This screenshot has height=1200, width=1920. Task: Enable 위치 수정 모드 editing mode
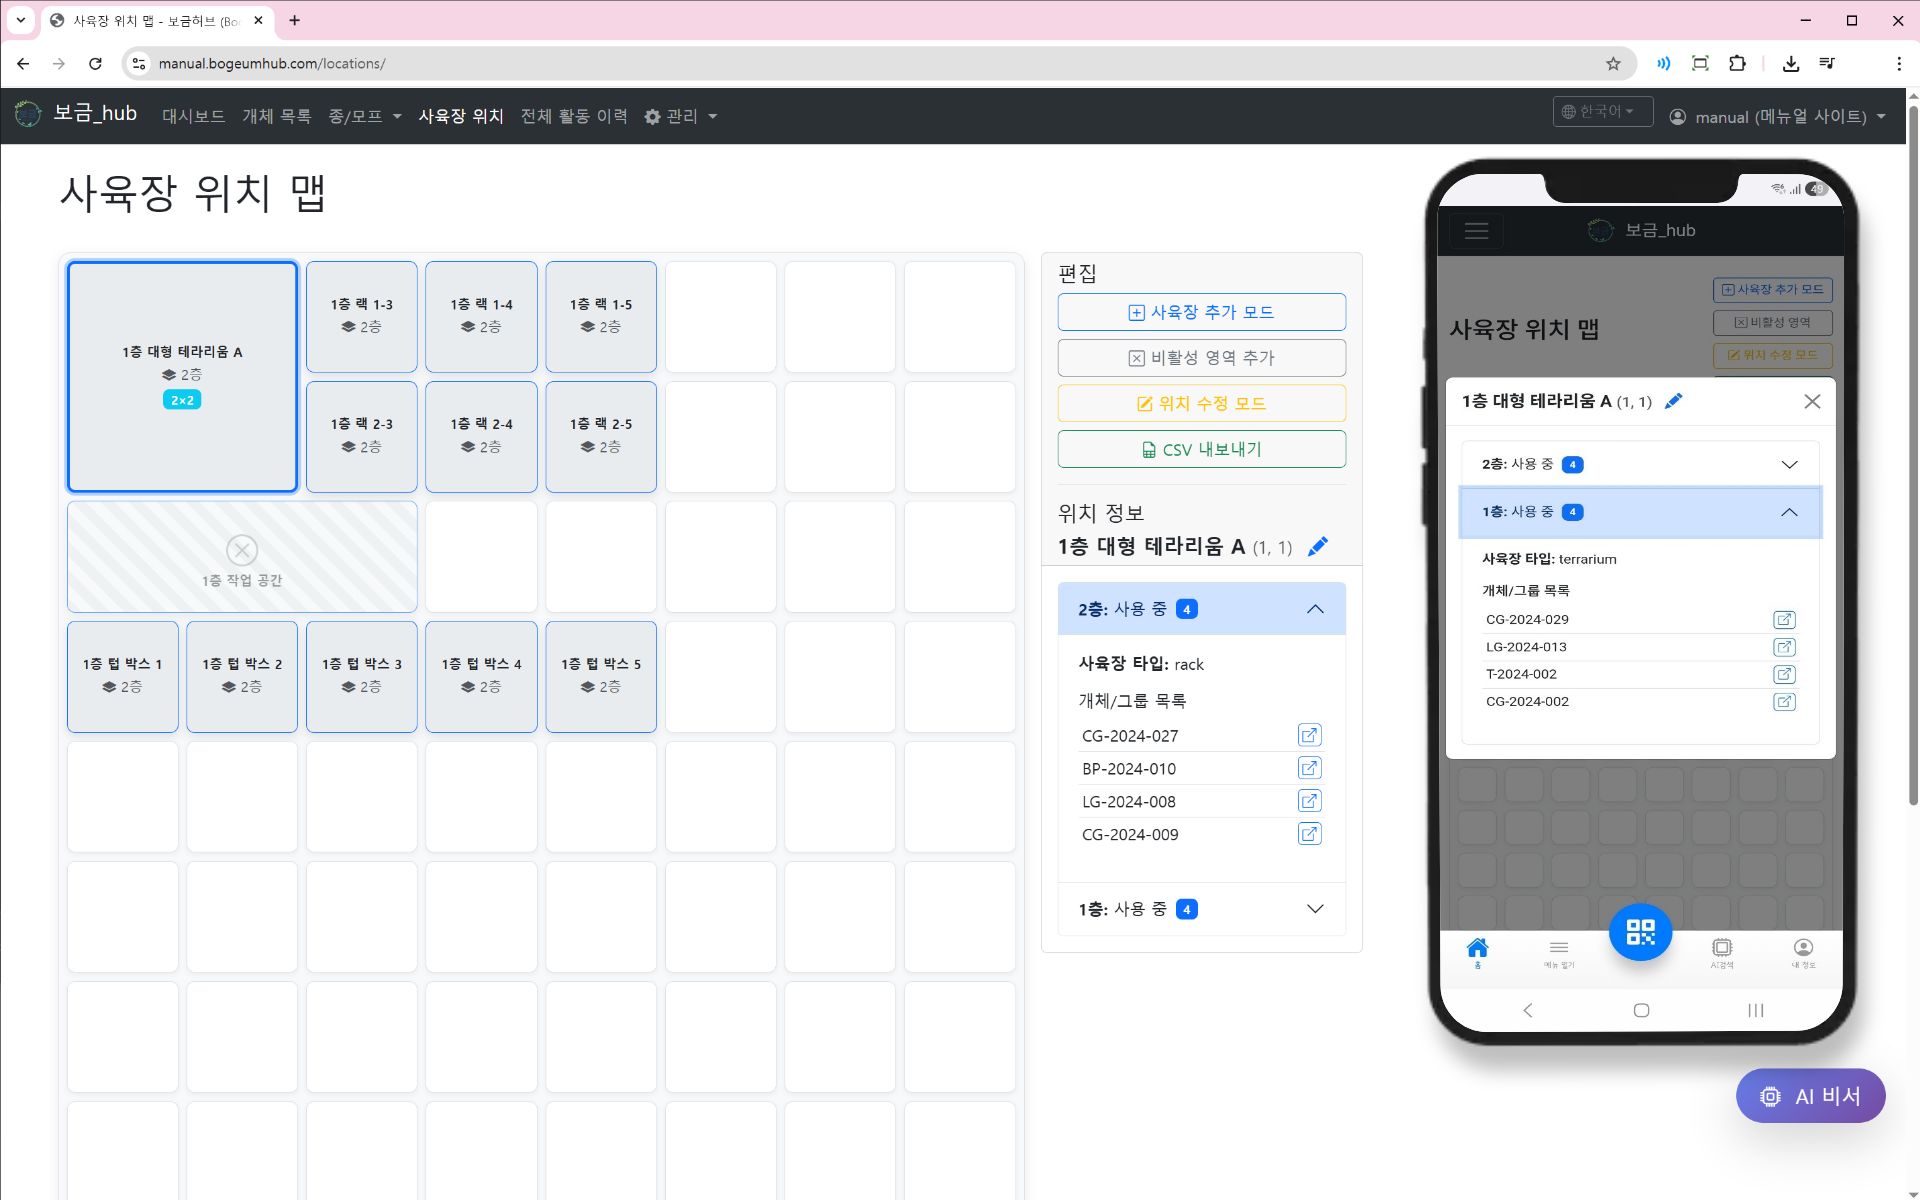1201,403
